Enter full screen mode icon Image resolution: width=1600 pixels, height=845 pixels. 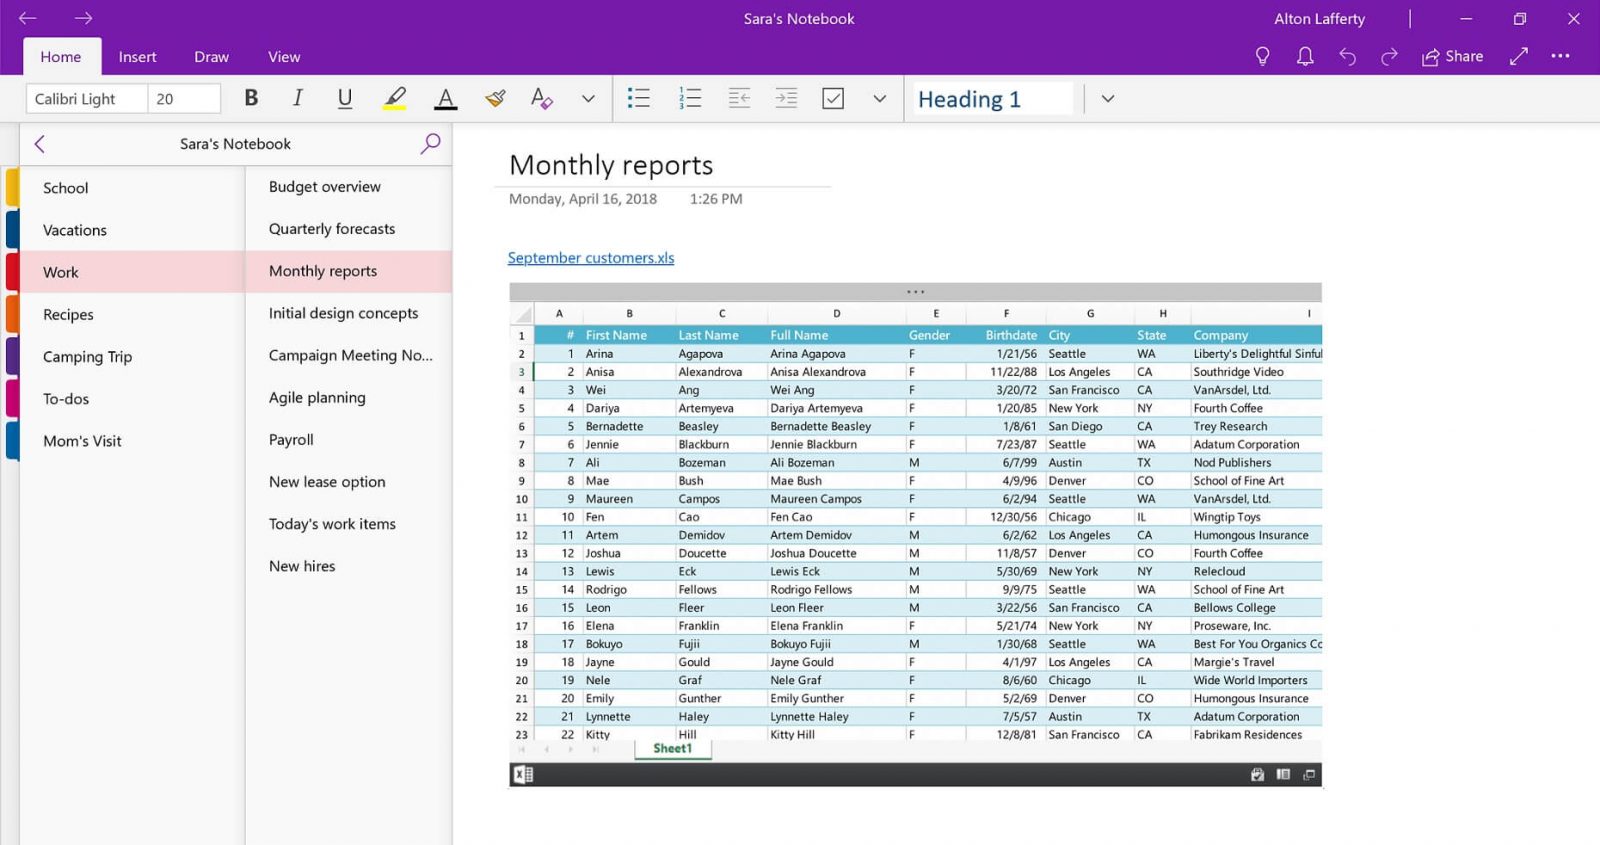click(1519, 57)
